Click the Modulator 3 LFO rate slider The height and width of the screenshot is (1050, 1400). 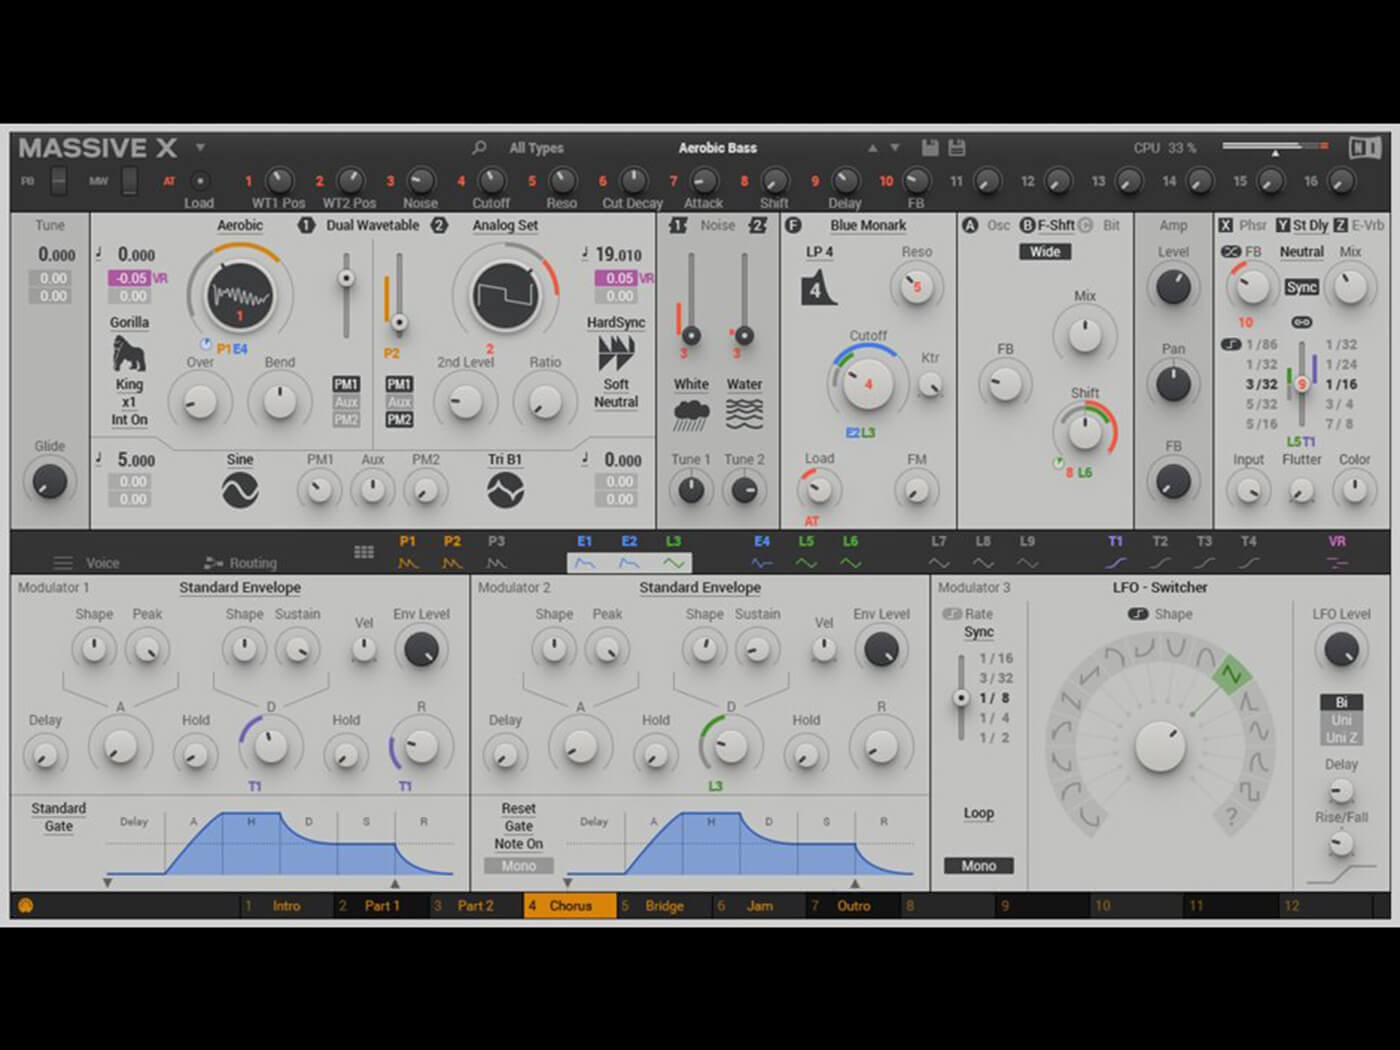[961, 697]
